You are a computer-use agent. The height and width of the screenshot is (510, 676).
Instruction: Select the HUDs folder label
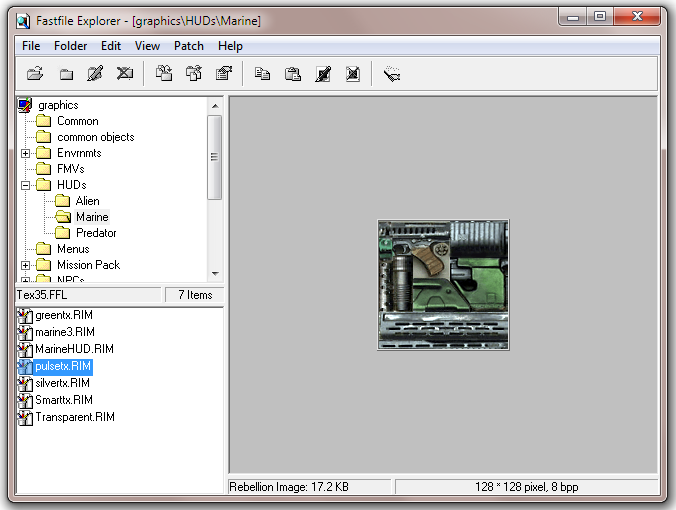(72, 185)
